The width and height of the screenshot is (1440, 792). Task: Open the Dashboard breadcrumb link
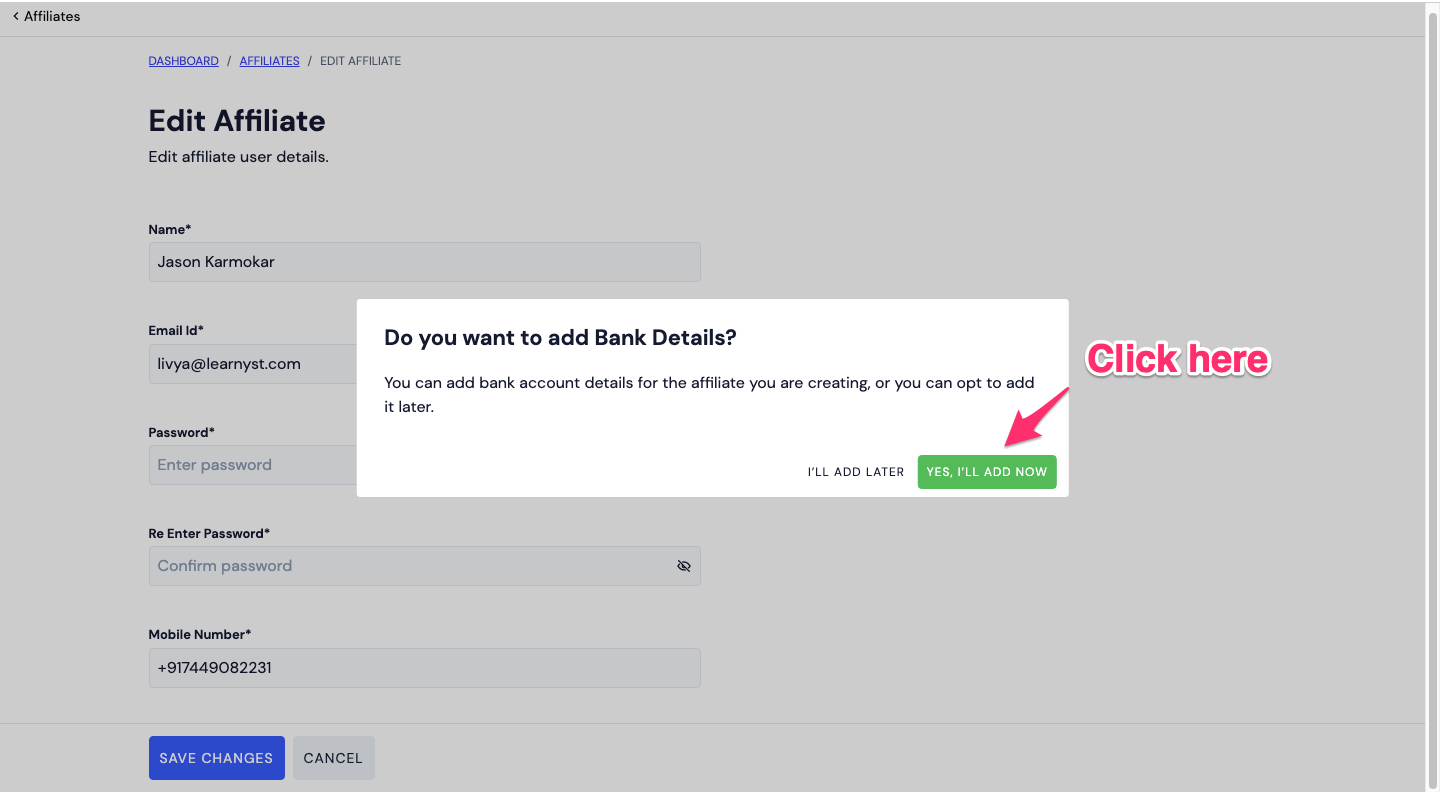(183, 61)
